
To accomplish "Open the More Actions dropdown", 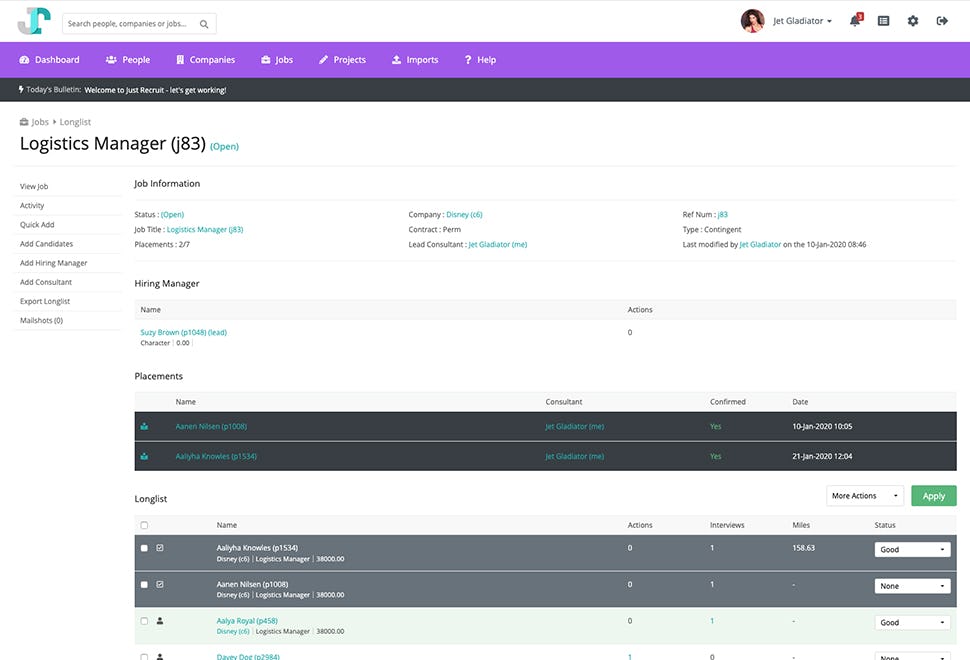I will point(864,495).
